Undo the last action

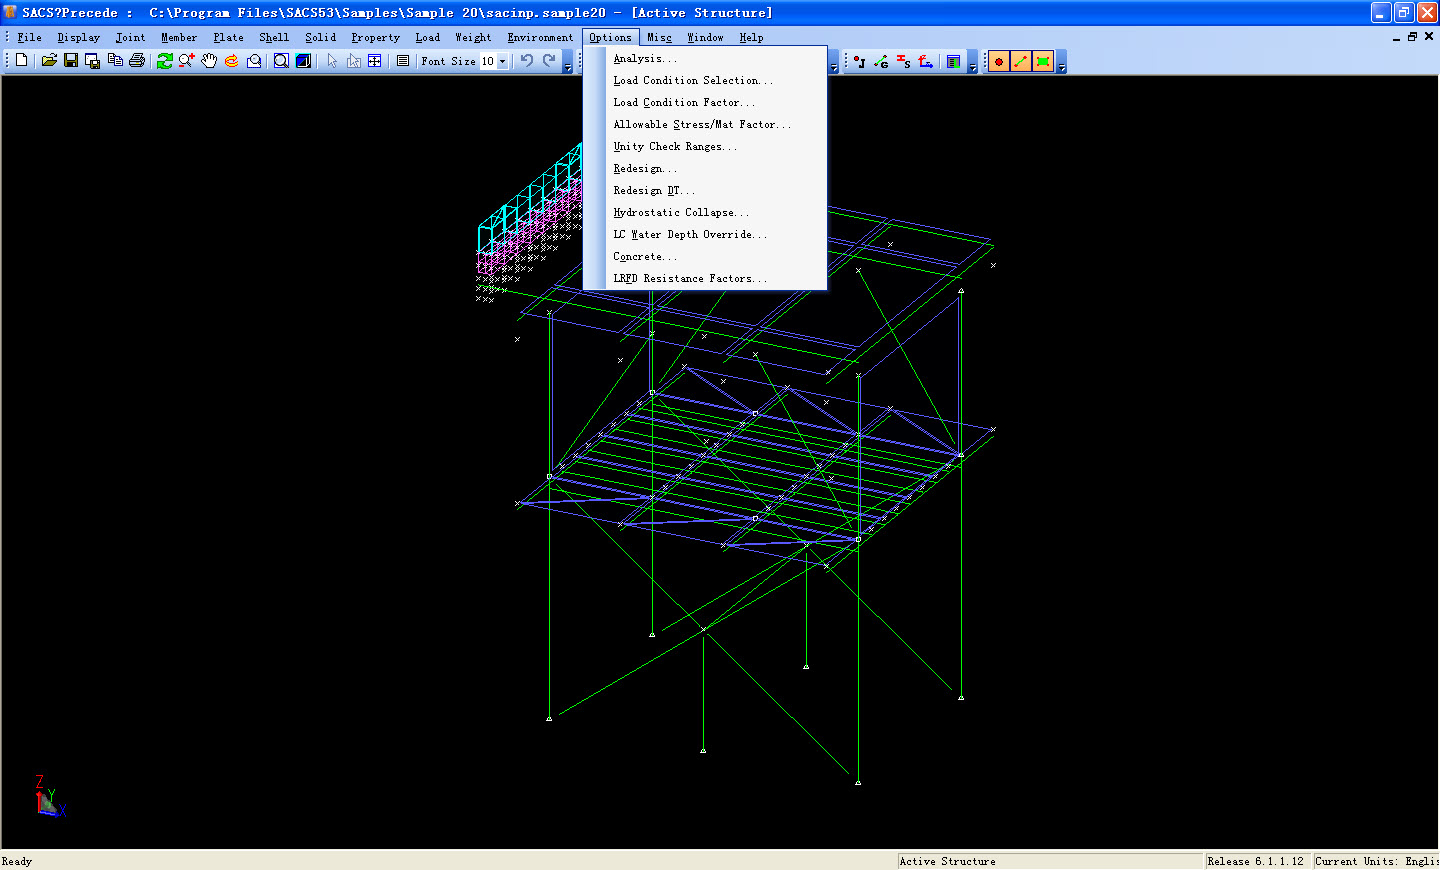click(527, 61)
